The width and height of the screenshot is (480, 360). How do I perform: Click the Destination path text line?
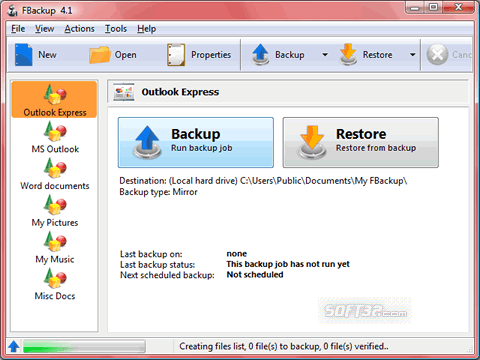[263, 181]
